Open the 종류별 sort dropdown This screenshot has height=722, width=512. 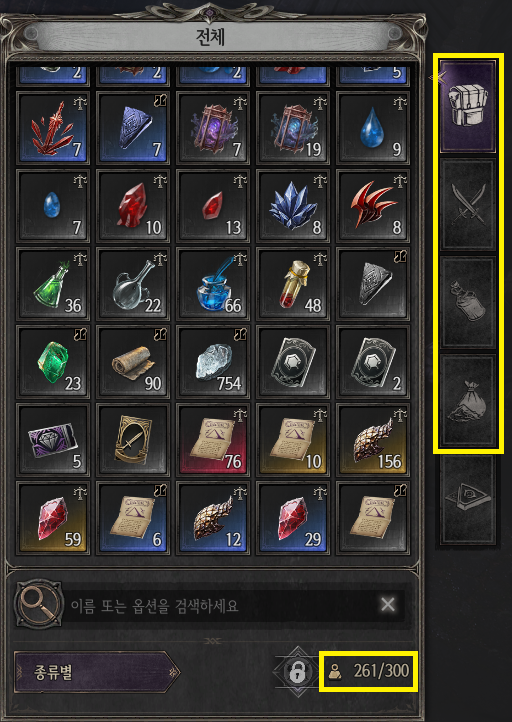click(96, 672)
